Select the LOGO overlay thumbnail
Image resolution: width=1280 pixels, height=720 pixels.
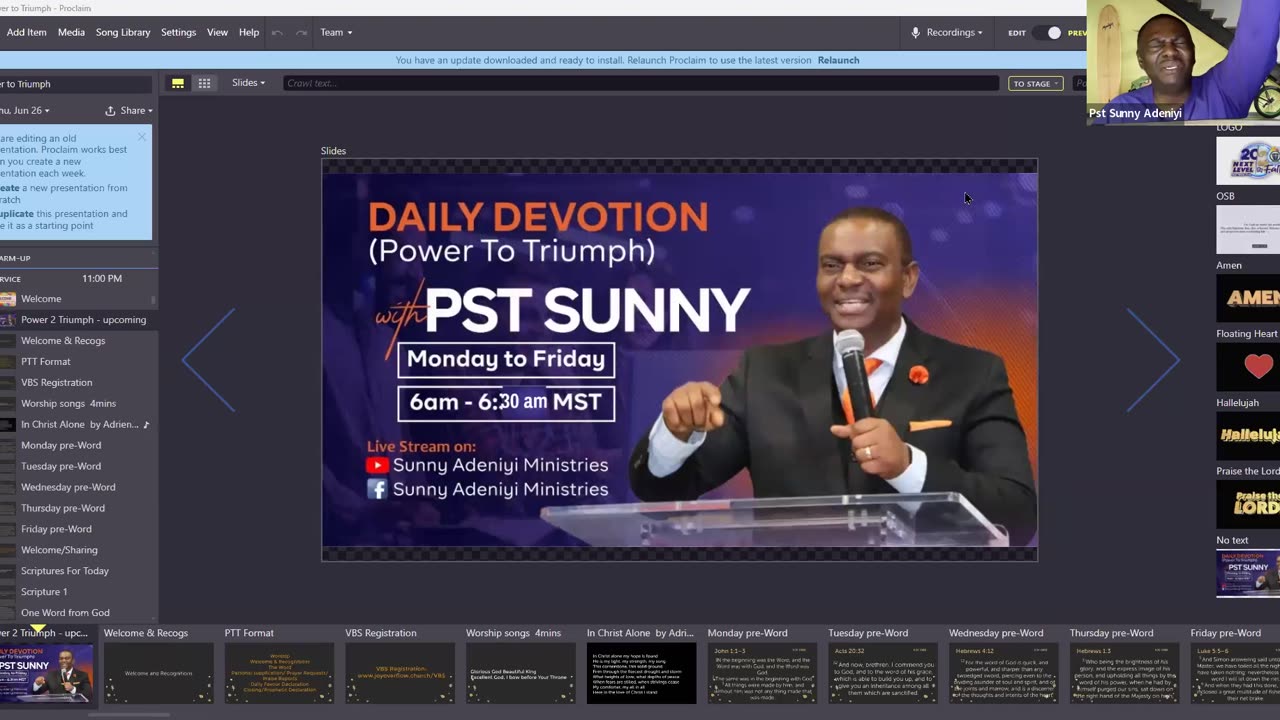1248,160
